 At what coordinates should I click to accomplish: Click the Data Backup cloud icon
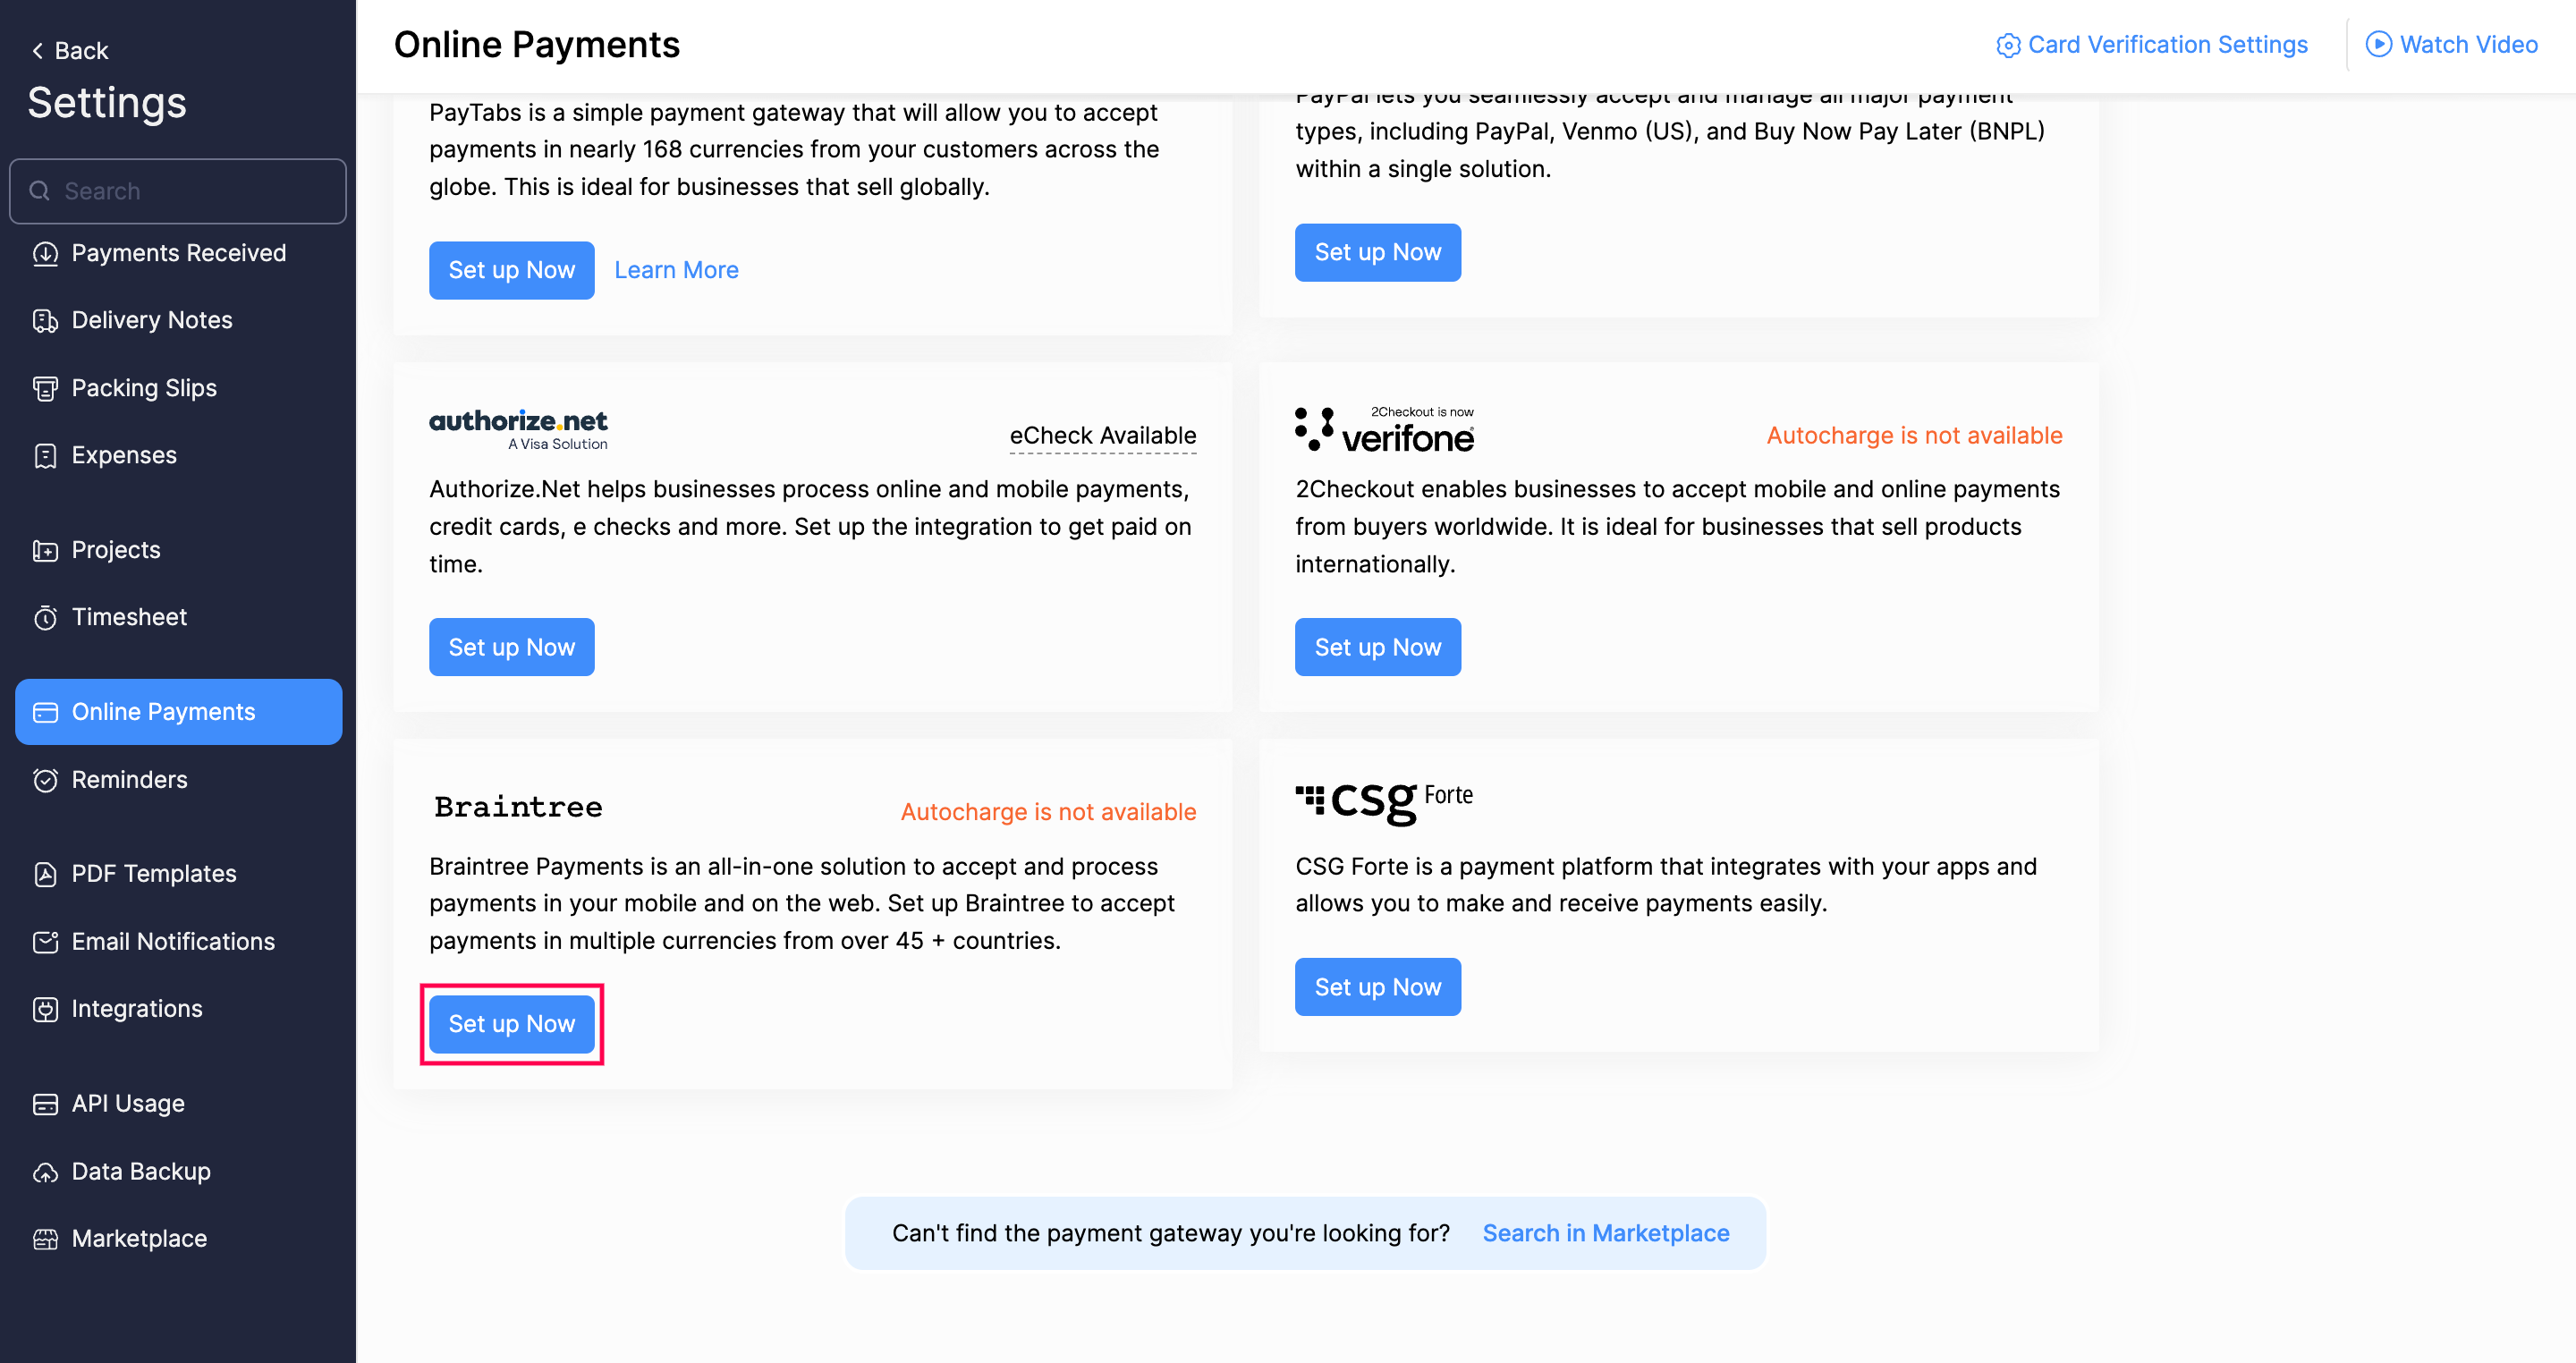pyautogui.click(x=45, y=1172)
